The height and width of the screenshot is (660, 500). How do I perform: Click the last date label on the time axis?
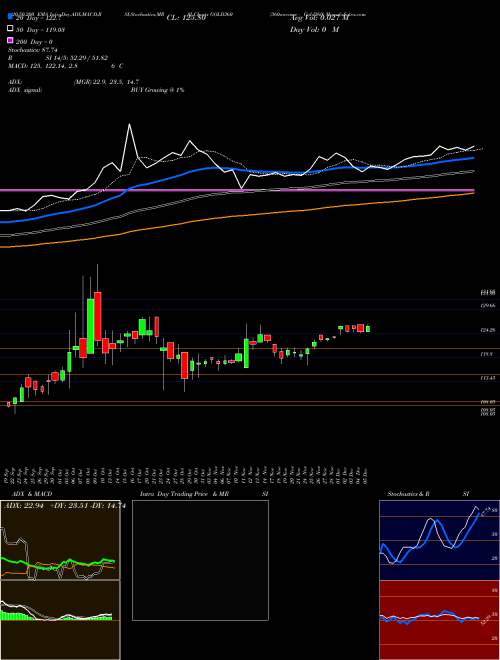point(367,475)
